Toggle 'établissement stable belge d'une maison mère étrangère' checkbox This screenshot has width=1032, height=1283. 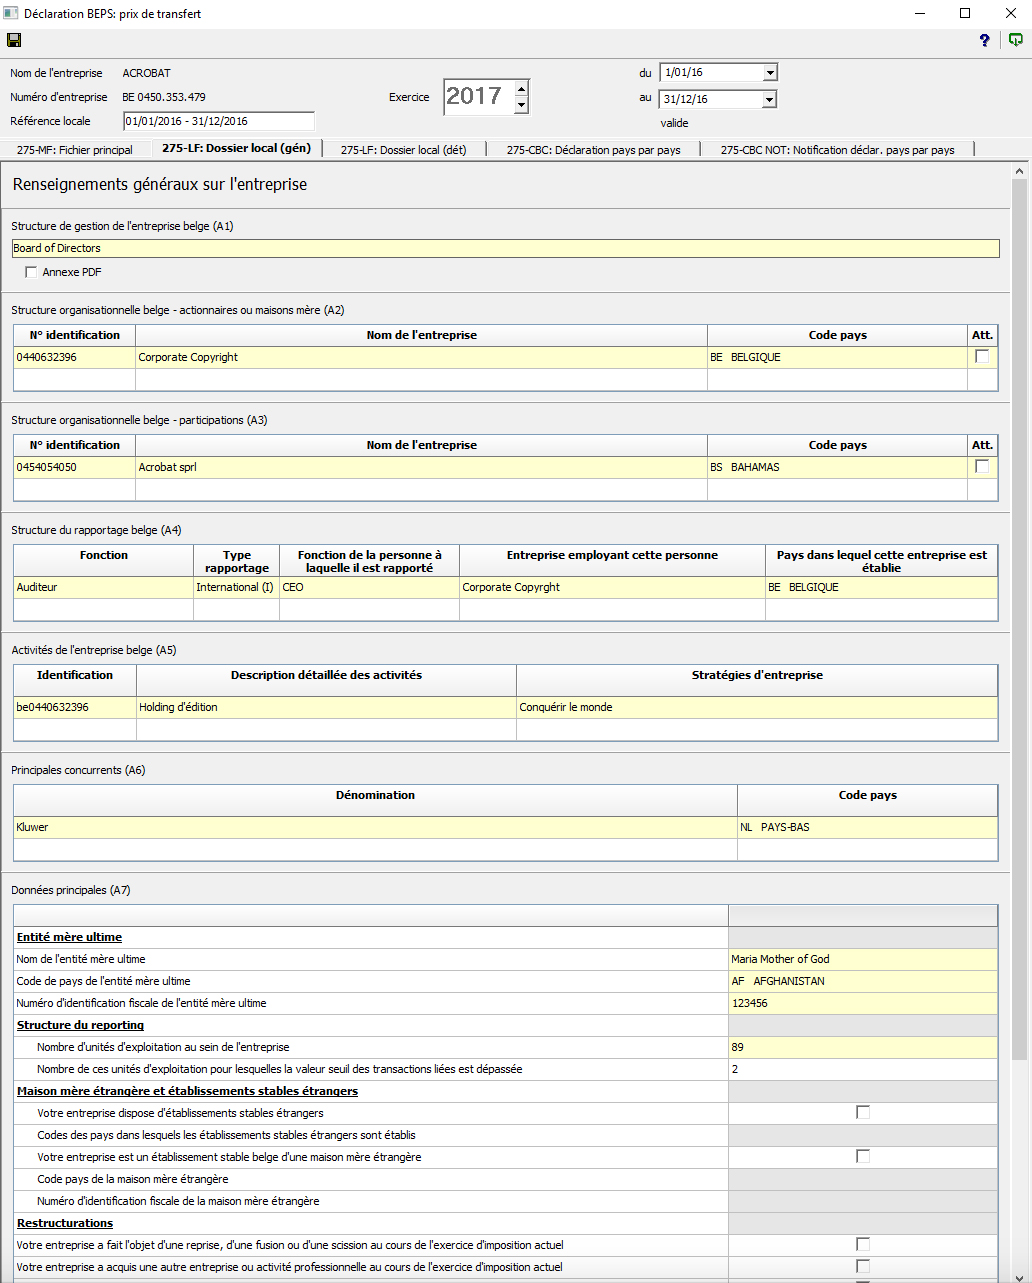point(863,1156)
